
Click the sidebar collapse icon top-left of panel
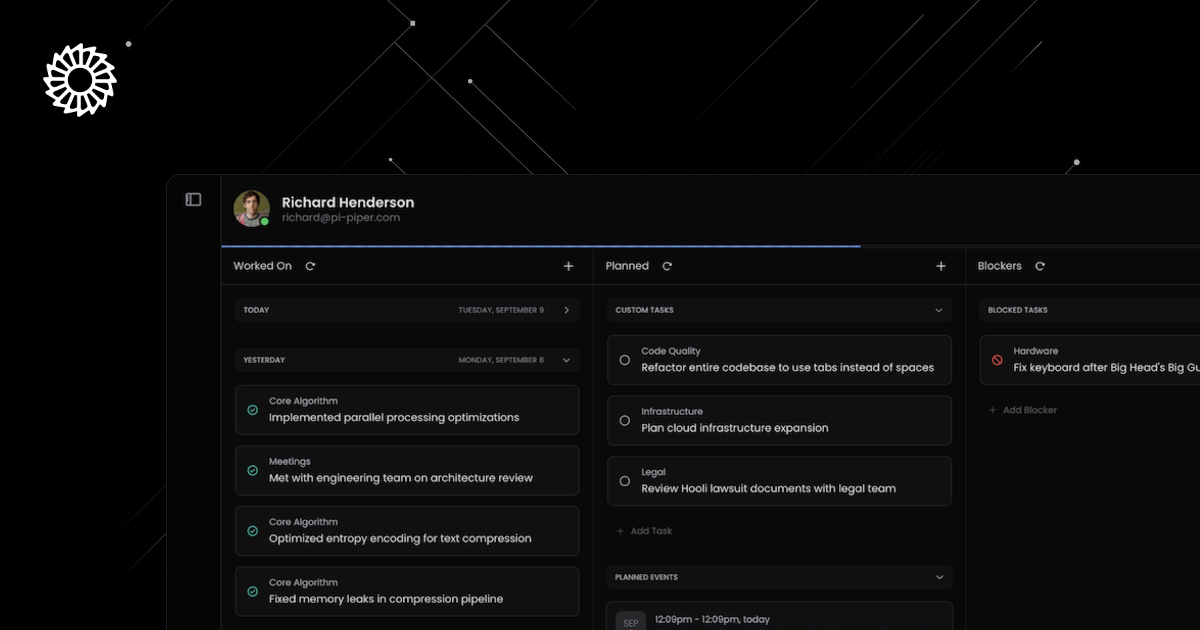[192, 199]
